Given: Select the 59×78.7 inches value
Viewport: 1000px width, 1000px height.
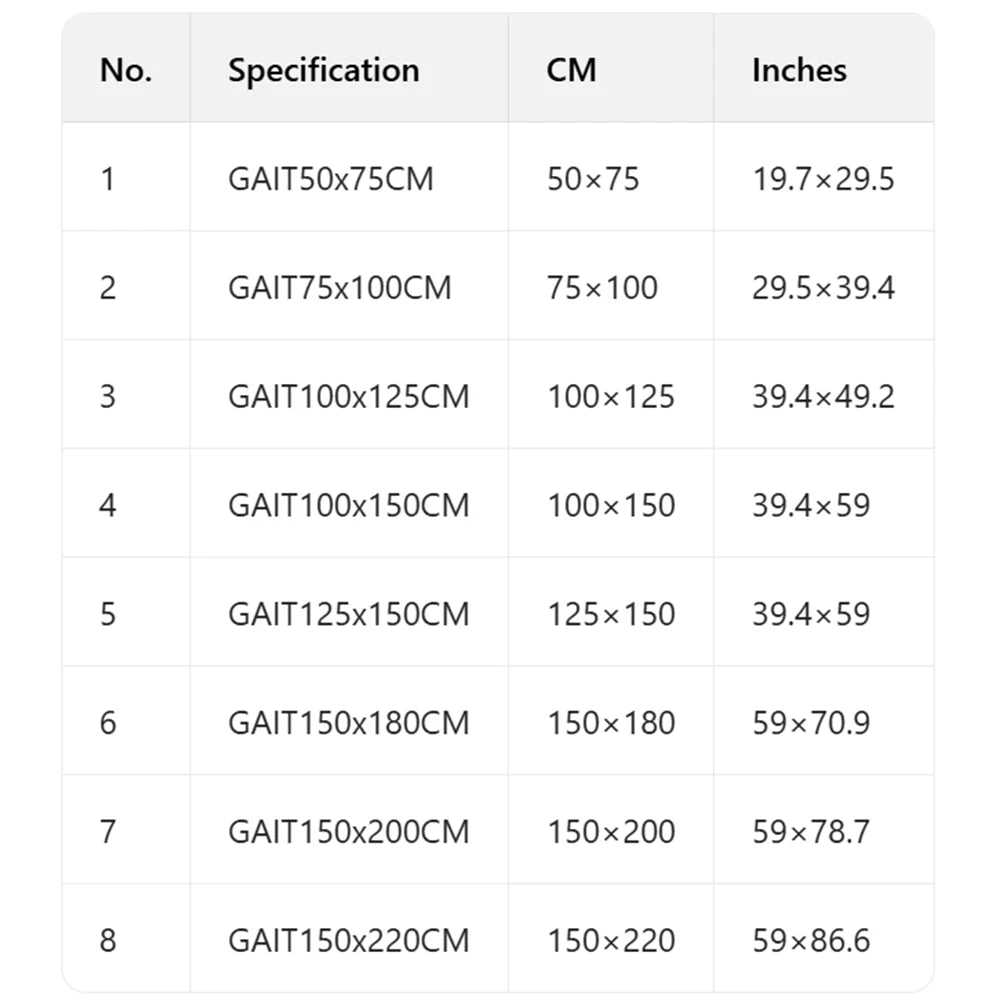Looking at the screenshot, I should point(810,832).
